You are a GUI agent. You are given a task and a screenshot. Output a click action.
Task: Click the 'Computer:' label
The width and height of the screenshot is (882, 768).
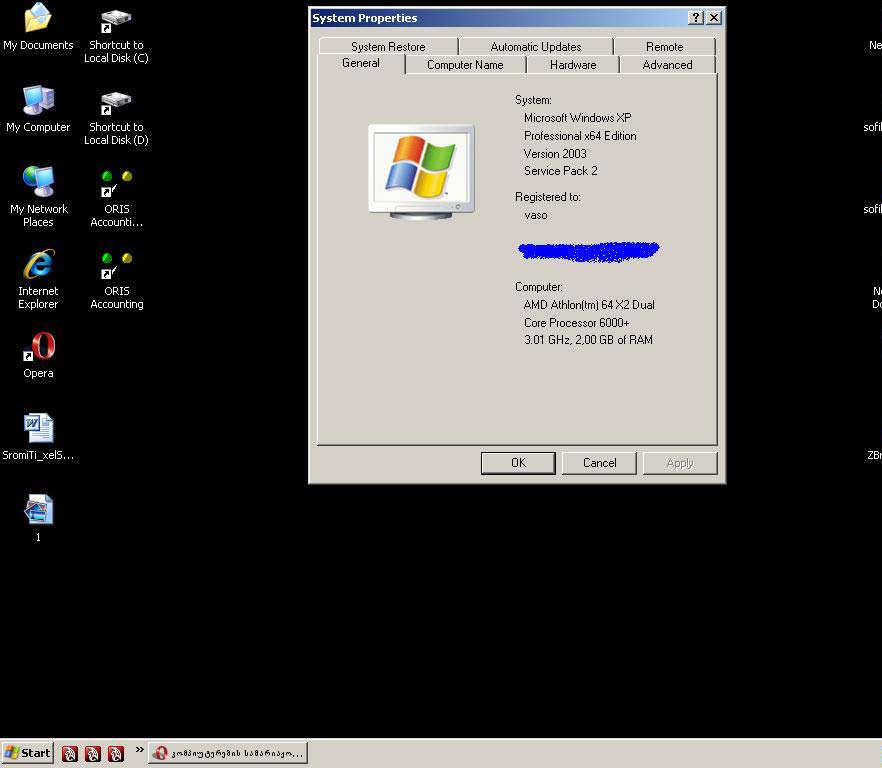[539, 287]
